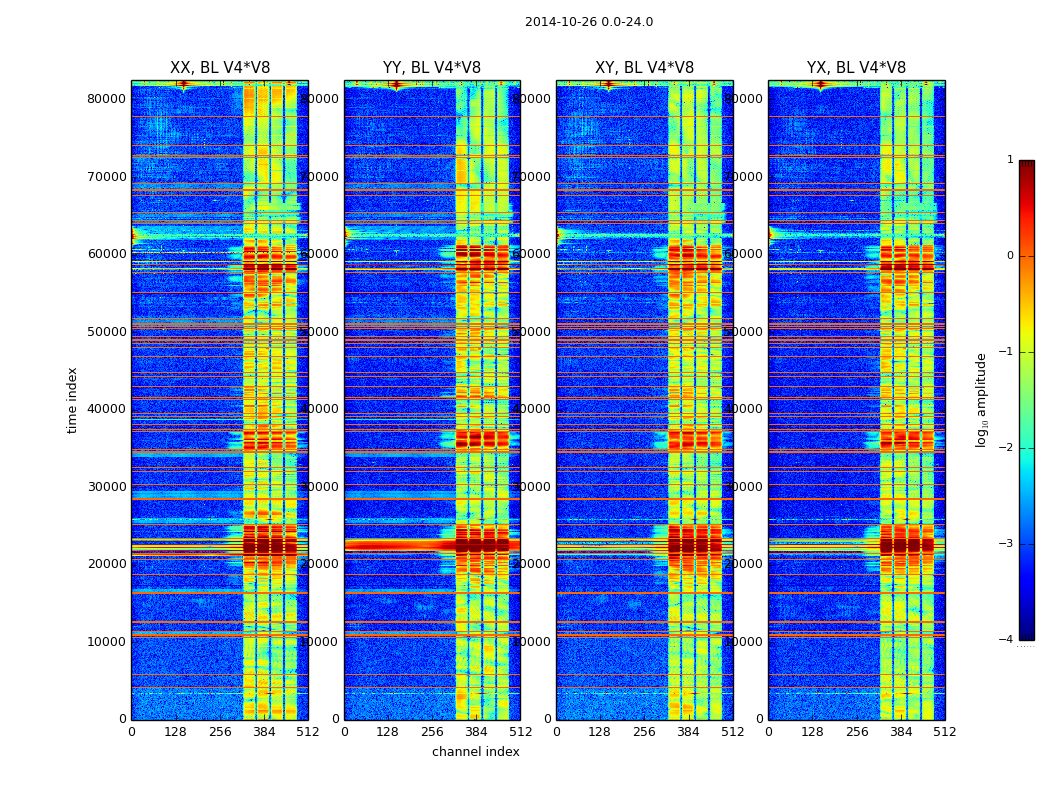Click the channel index x-axis label
The height and width of the screenshot is (800, 1050).
click(475, 752)
